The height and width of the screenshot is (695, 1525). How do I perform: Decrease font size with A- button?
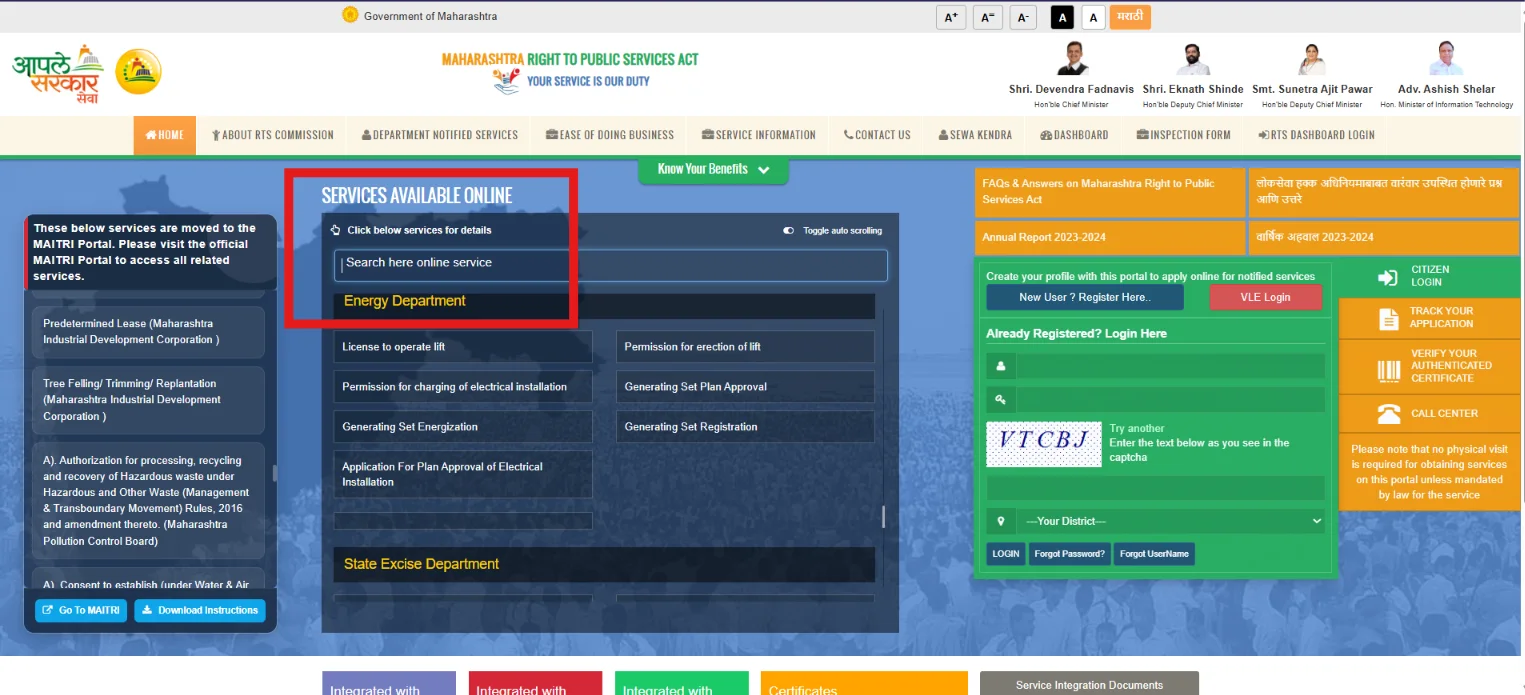(1022, 17)
